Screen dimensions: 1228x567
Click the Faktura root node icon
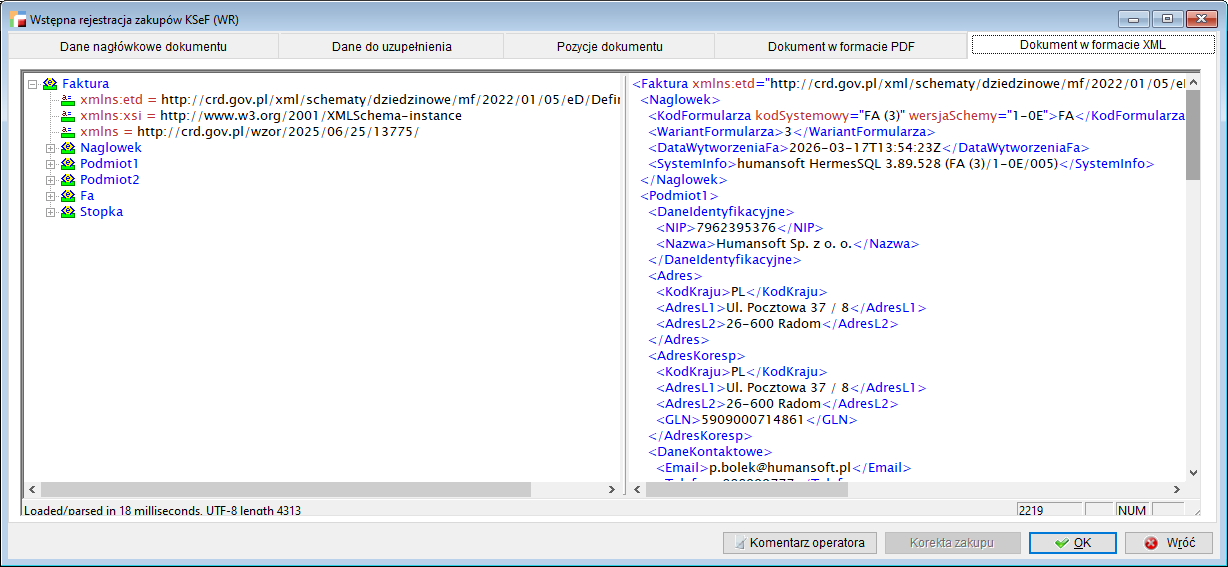coord(50,84)
